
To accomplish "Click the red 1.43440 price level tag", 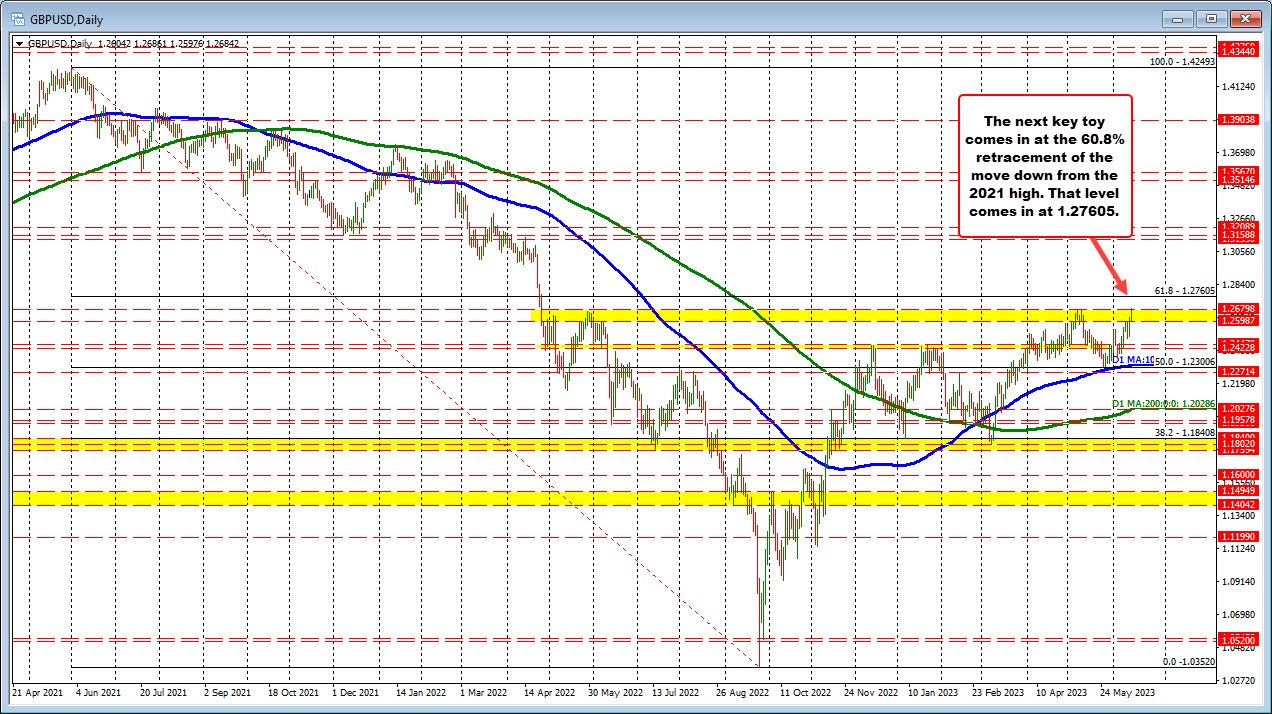I will point(1237,50).
